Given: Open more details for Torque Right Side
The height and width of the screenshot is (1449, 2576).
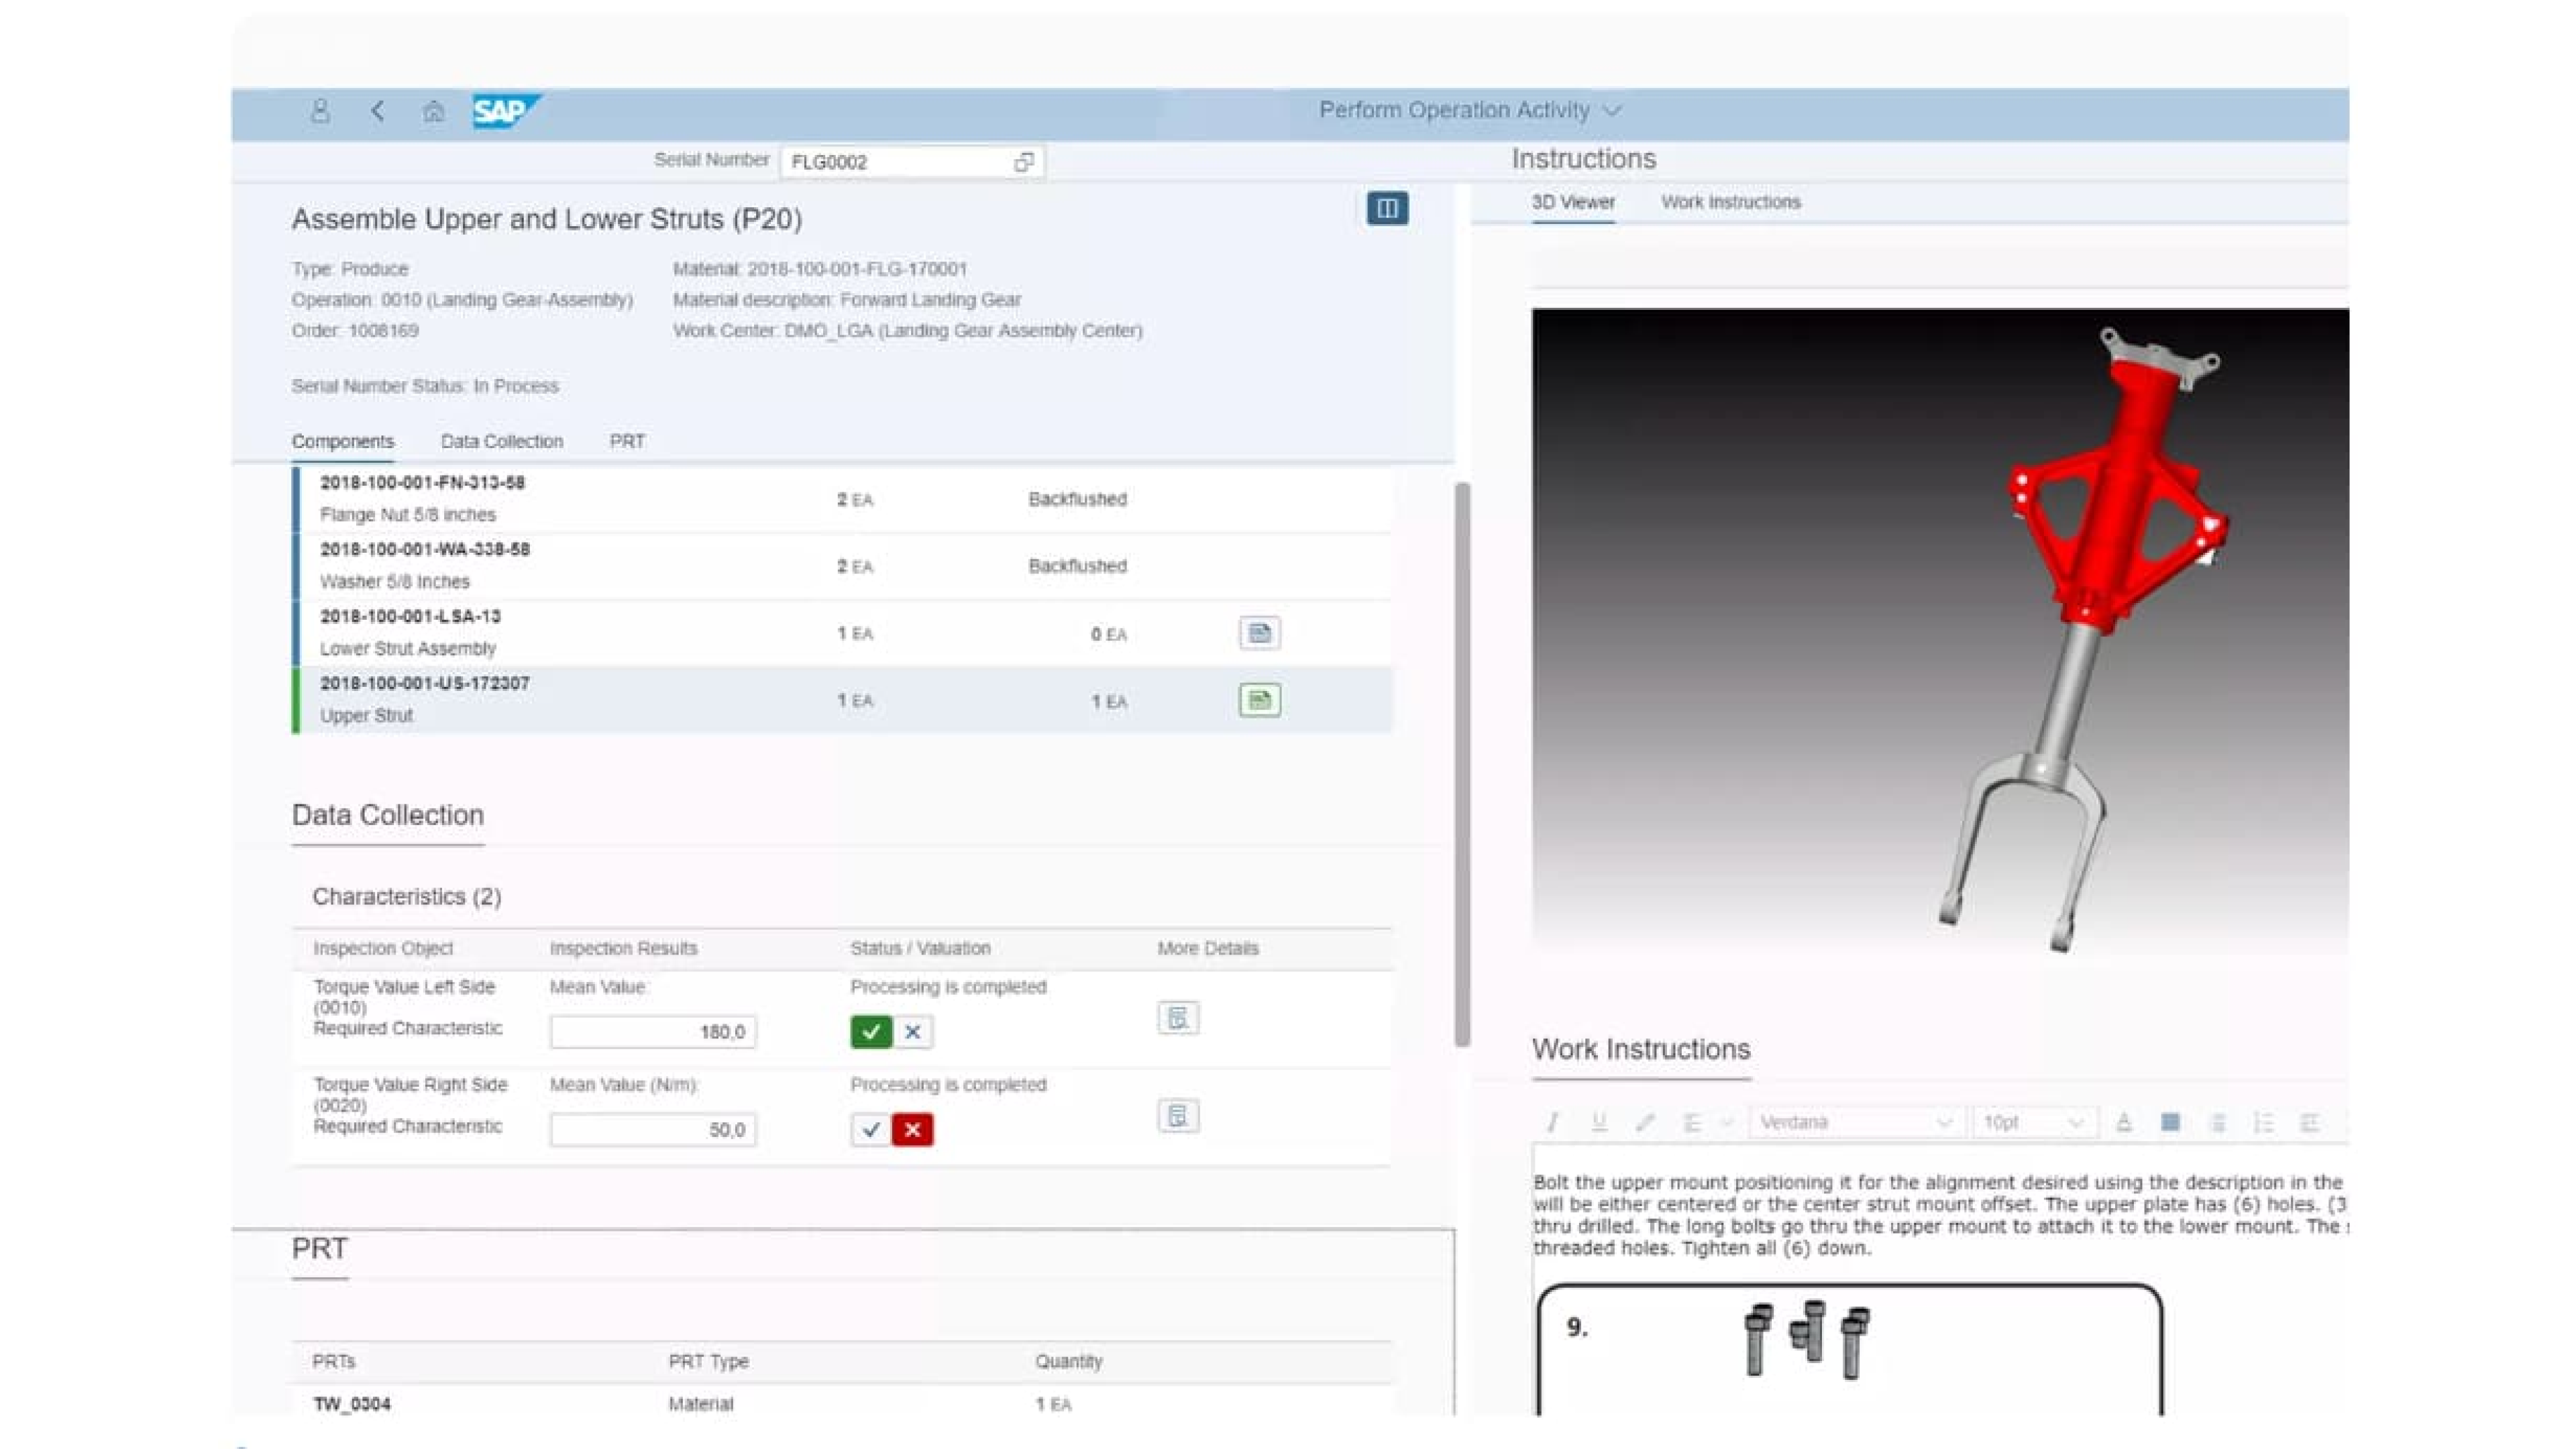Looking at the screenshot, I should [x=1178, y=1116].
